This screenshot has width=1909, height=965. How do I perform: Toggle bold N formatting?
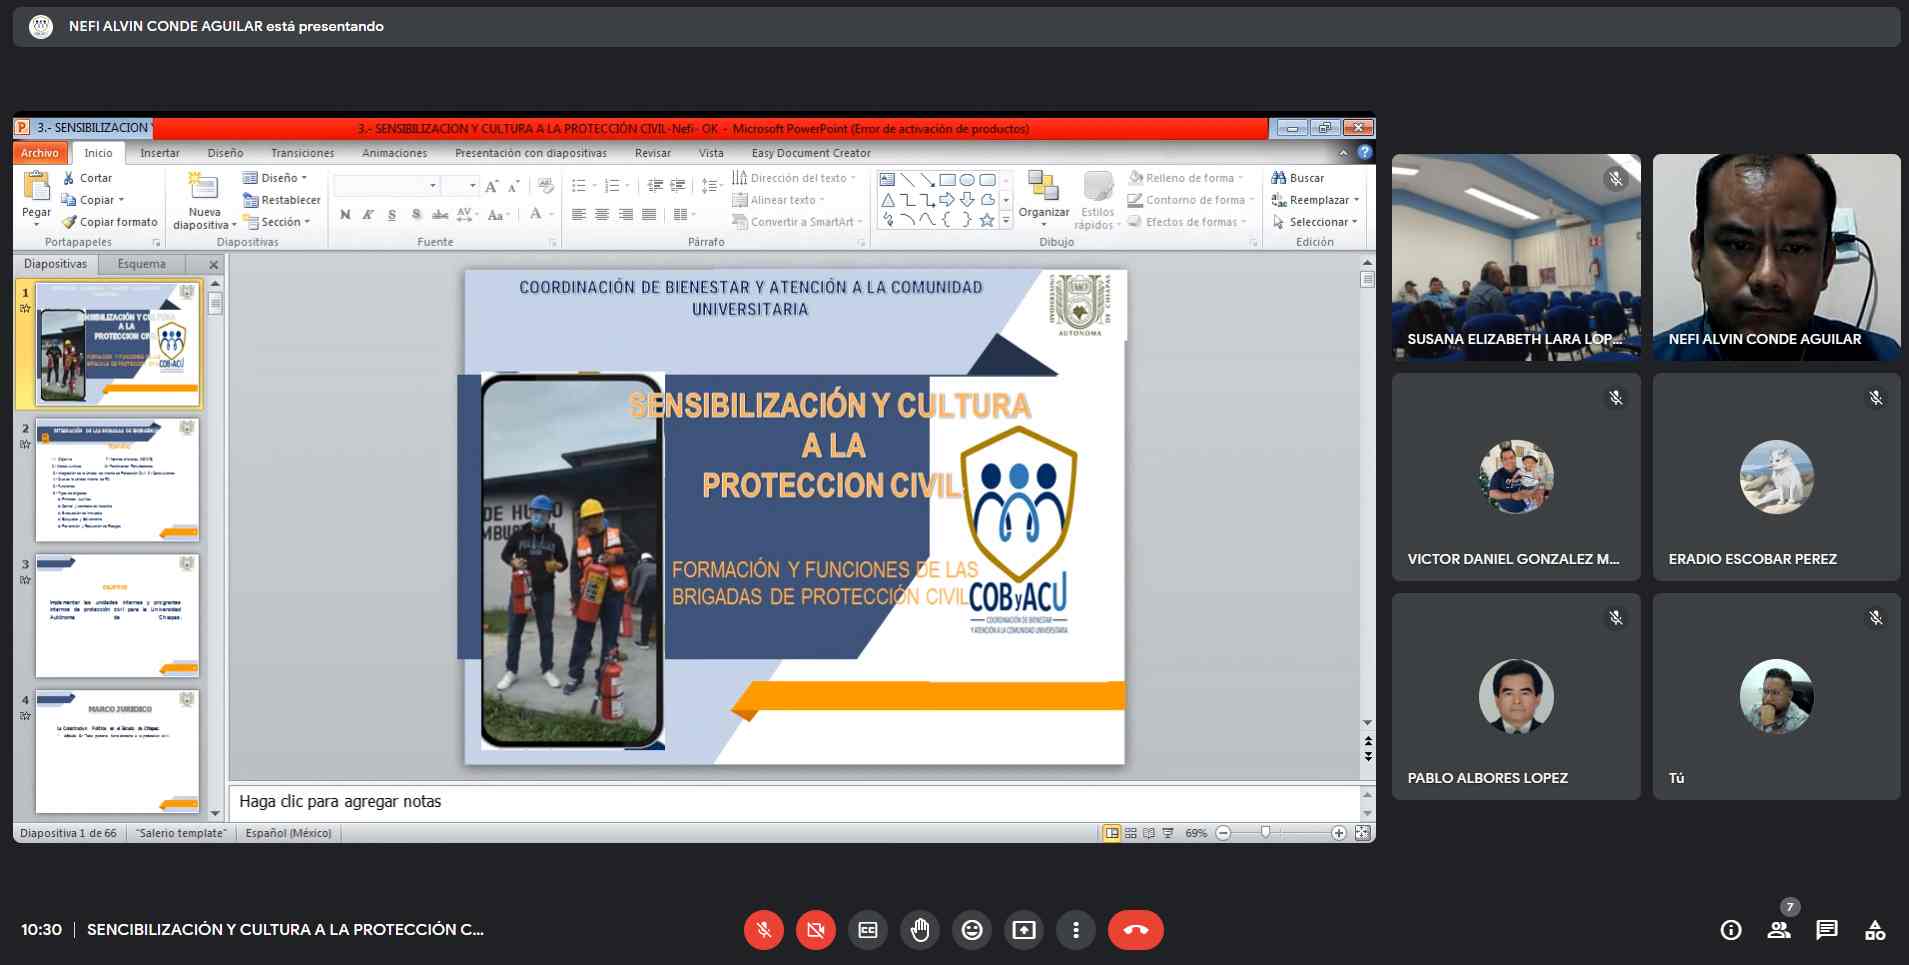345,215
